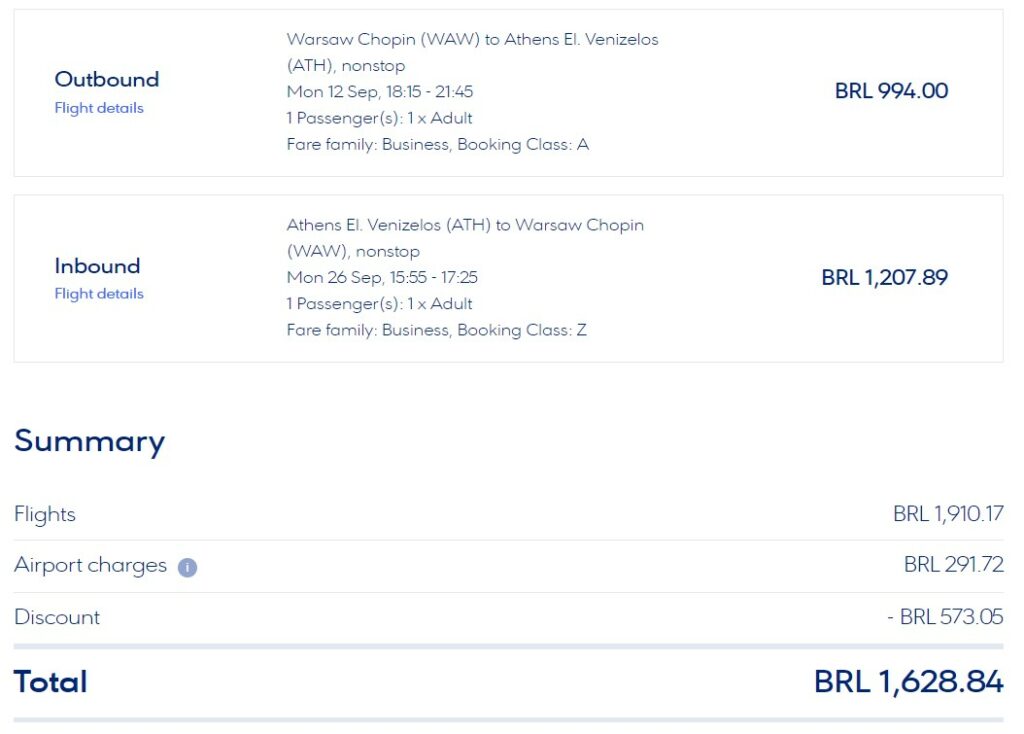1024x734 pixels.
Task: Click the outbound fare BRL 994.00
Action: point(891,91)
